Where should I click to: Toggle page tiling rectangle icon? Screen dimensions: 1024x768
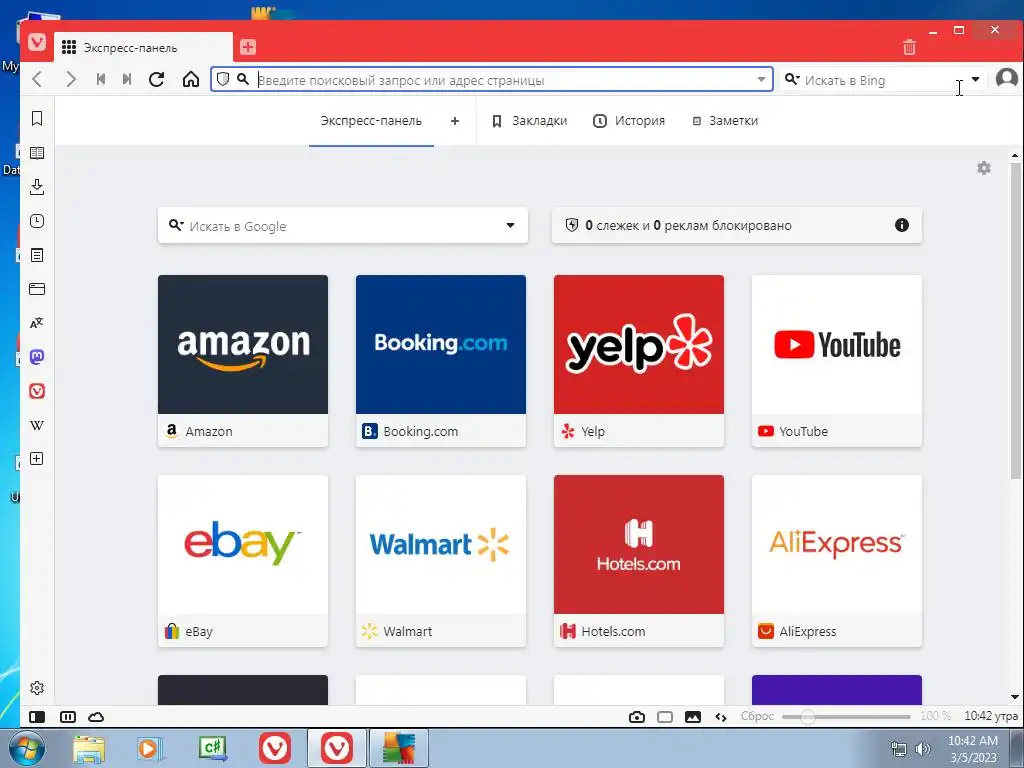pyautogui.click(x=665, y=717)
